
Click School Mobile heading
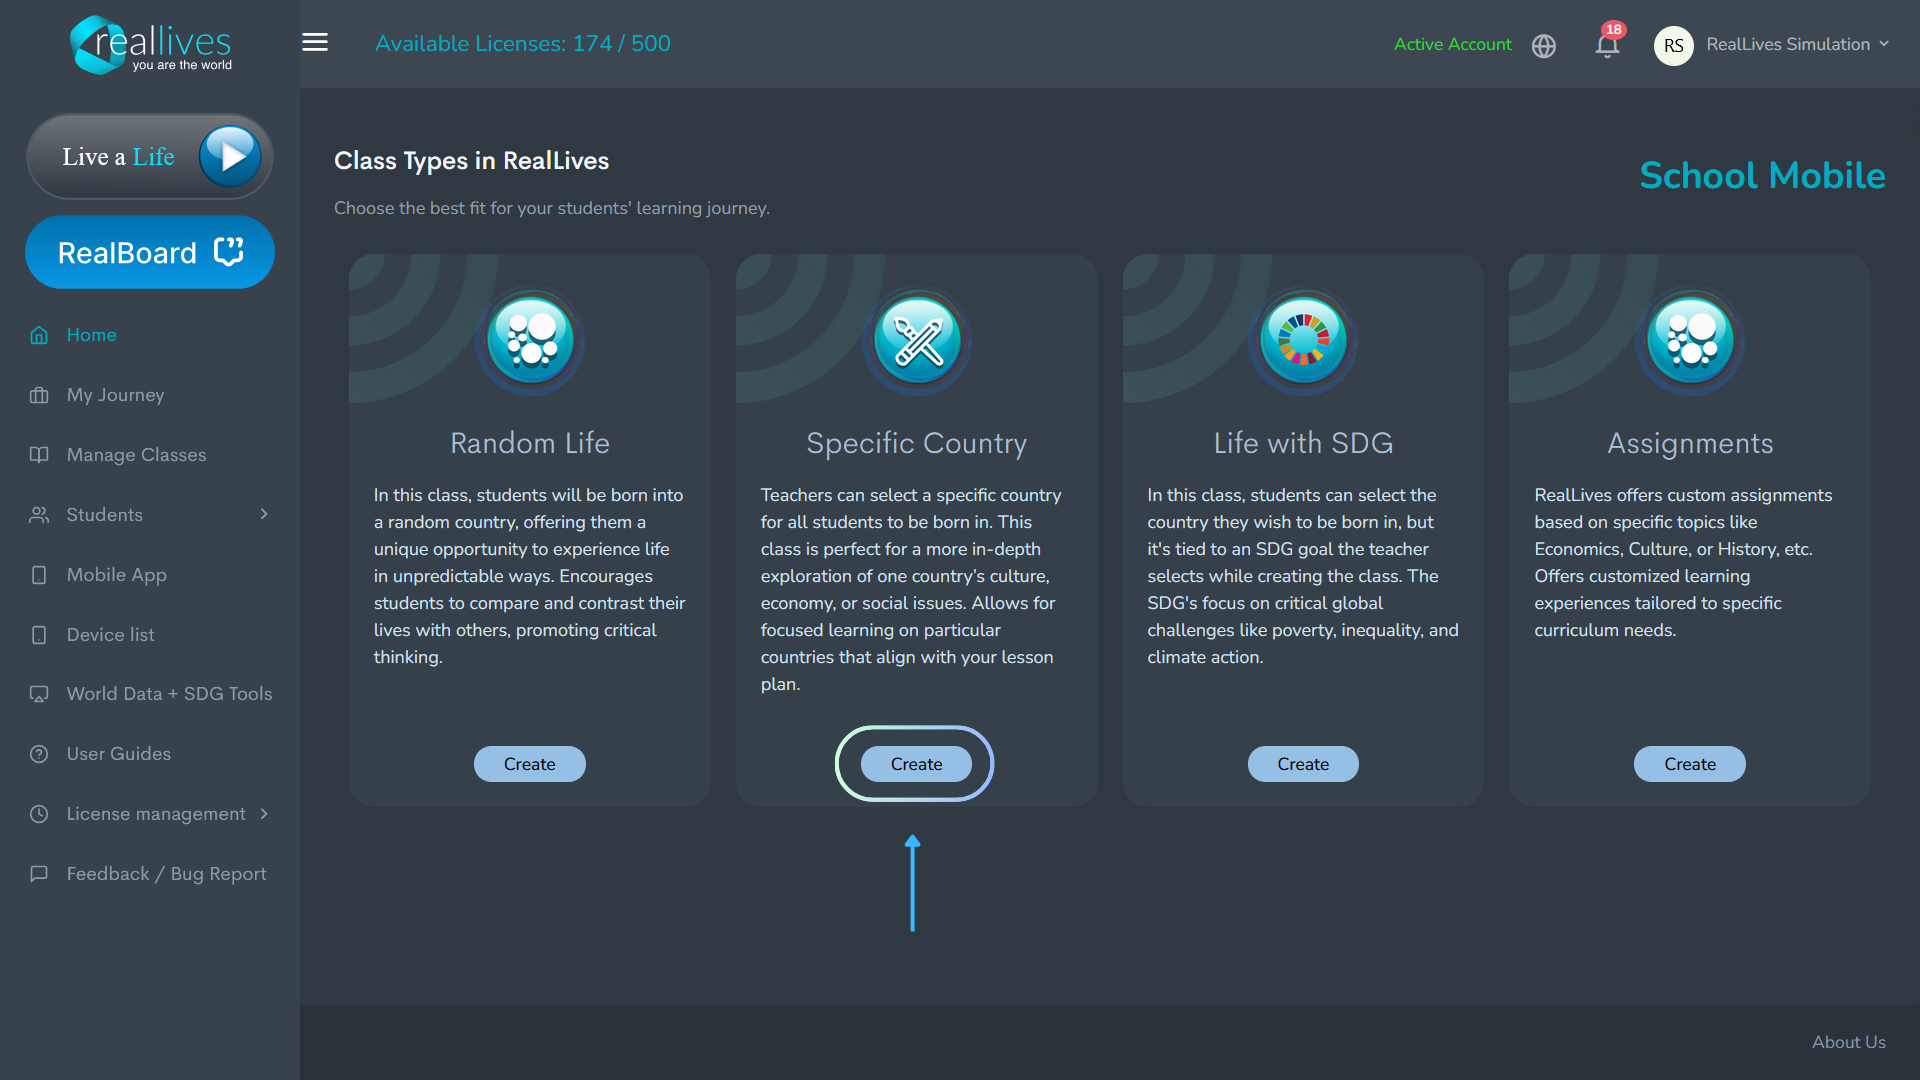coord(1762,176)
